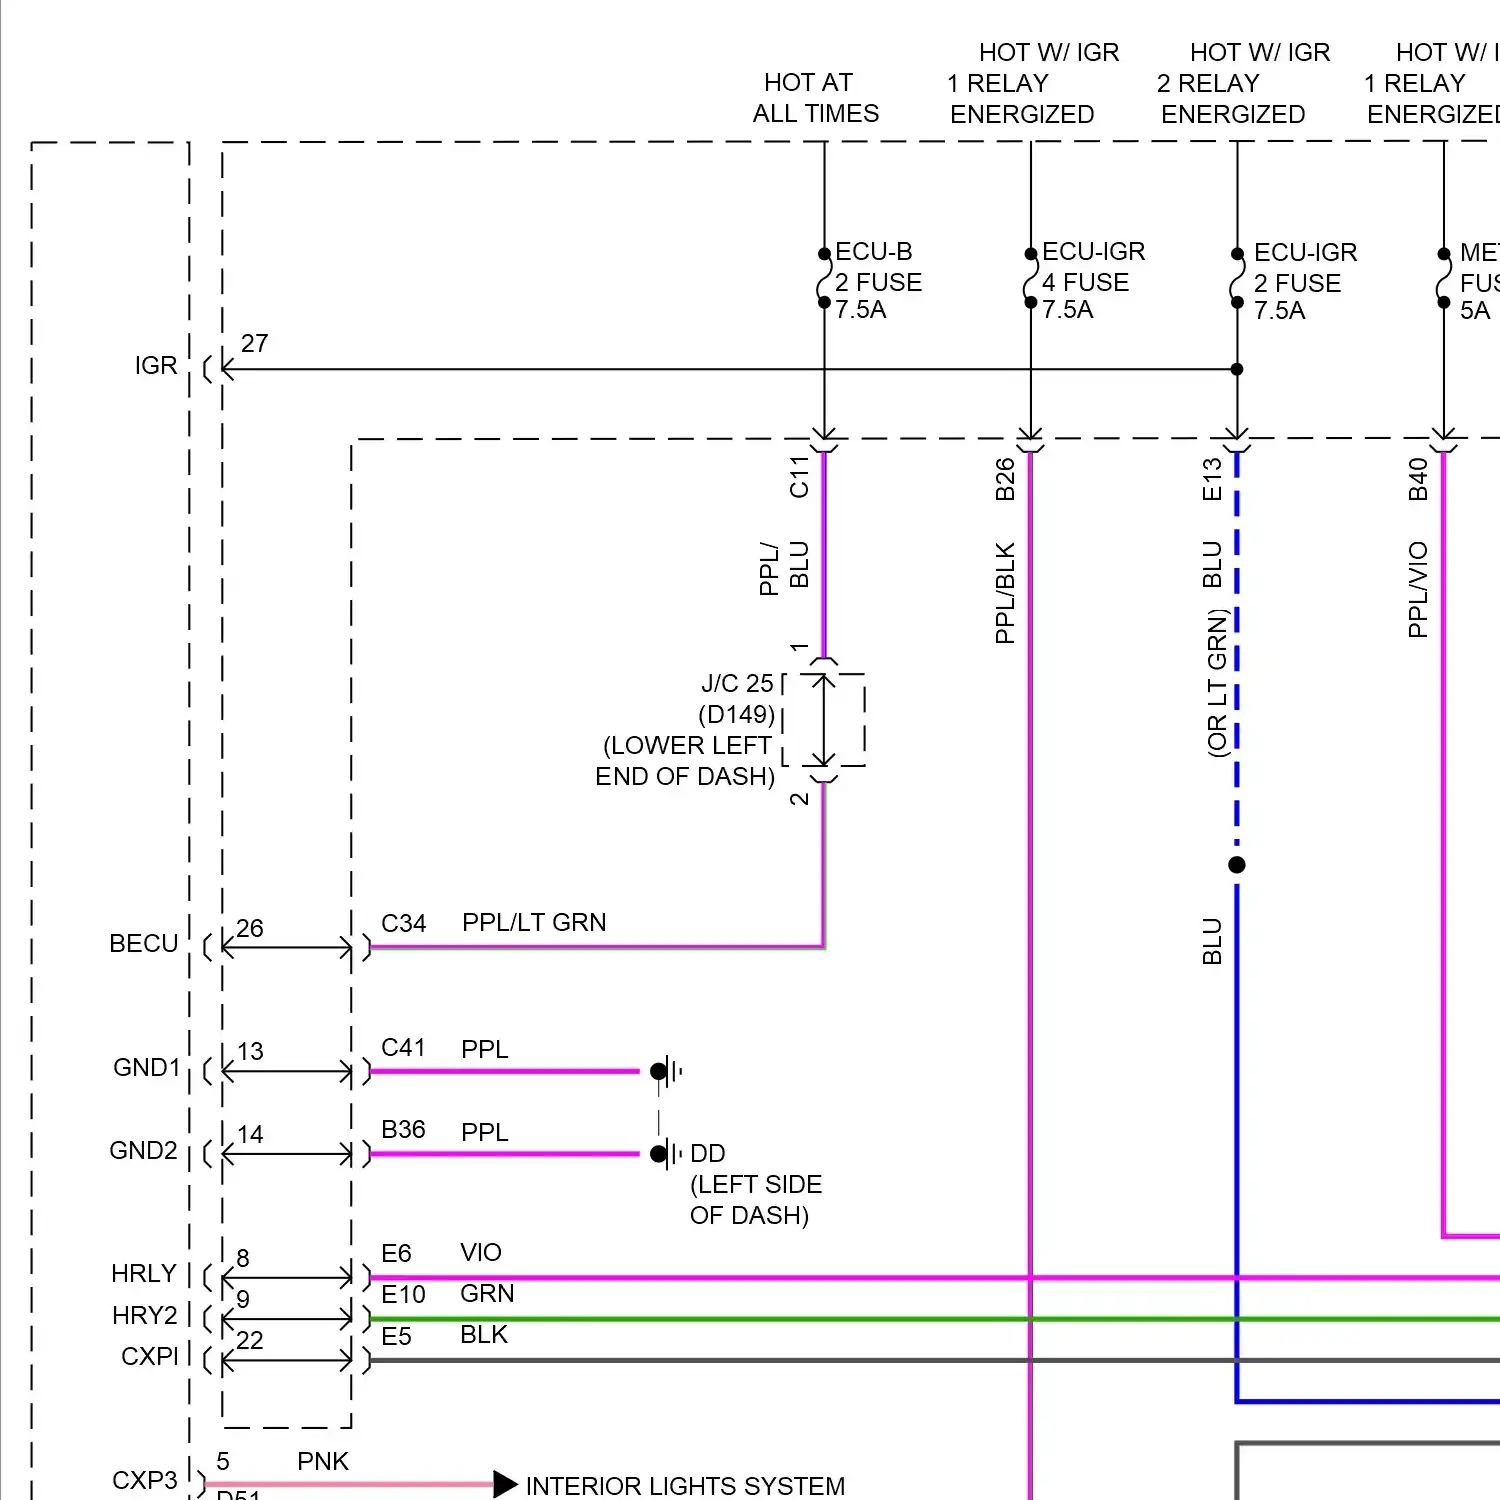Click the "CXP3" terminal label
Image resolution: width=1500 pixels, height=1500 pixels.
click(x=145, y=1480)
